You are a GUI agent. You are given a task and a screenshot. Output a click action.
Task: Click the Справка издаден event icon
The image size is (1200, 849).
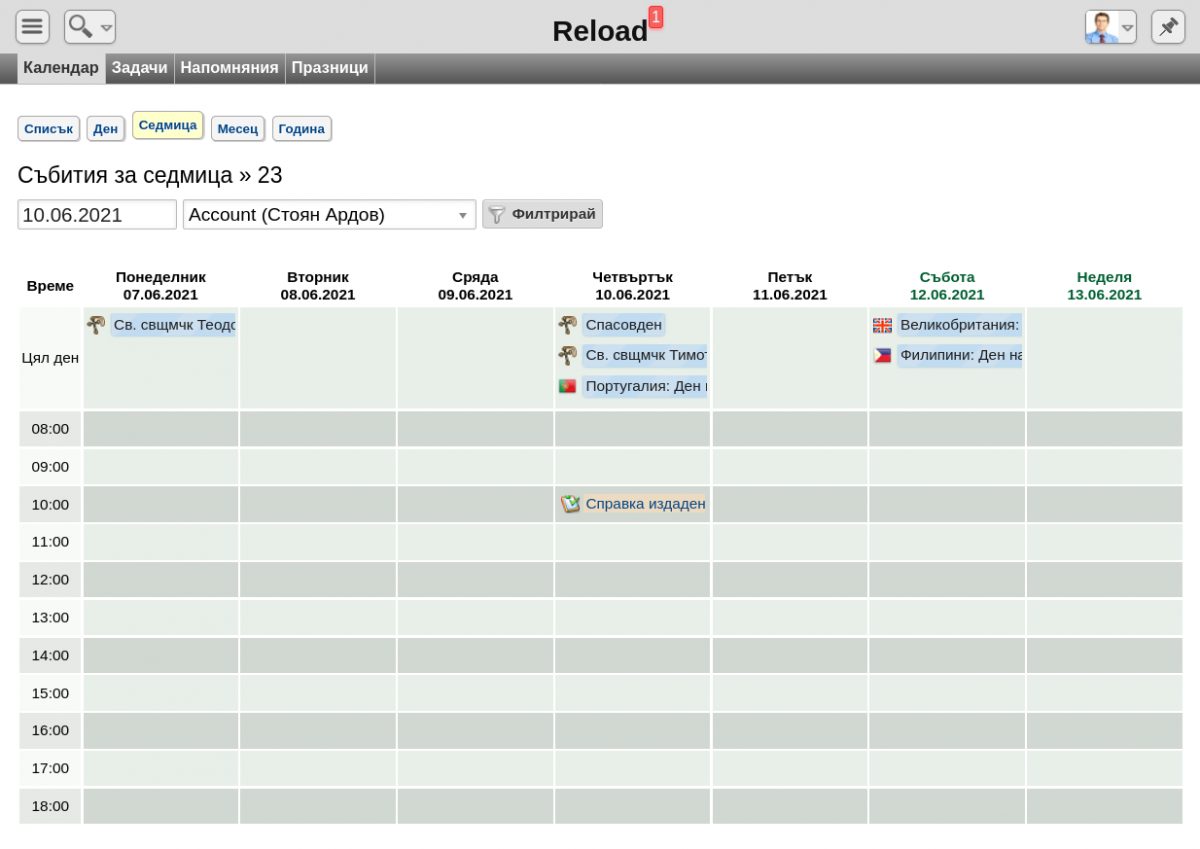point(570,504)
